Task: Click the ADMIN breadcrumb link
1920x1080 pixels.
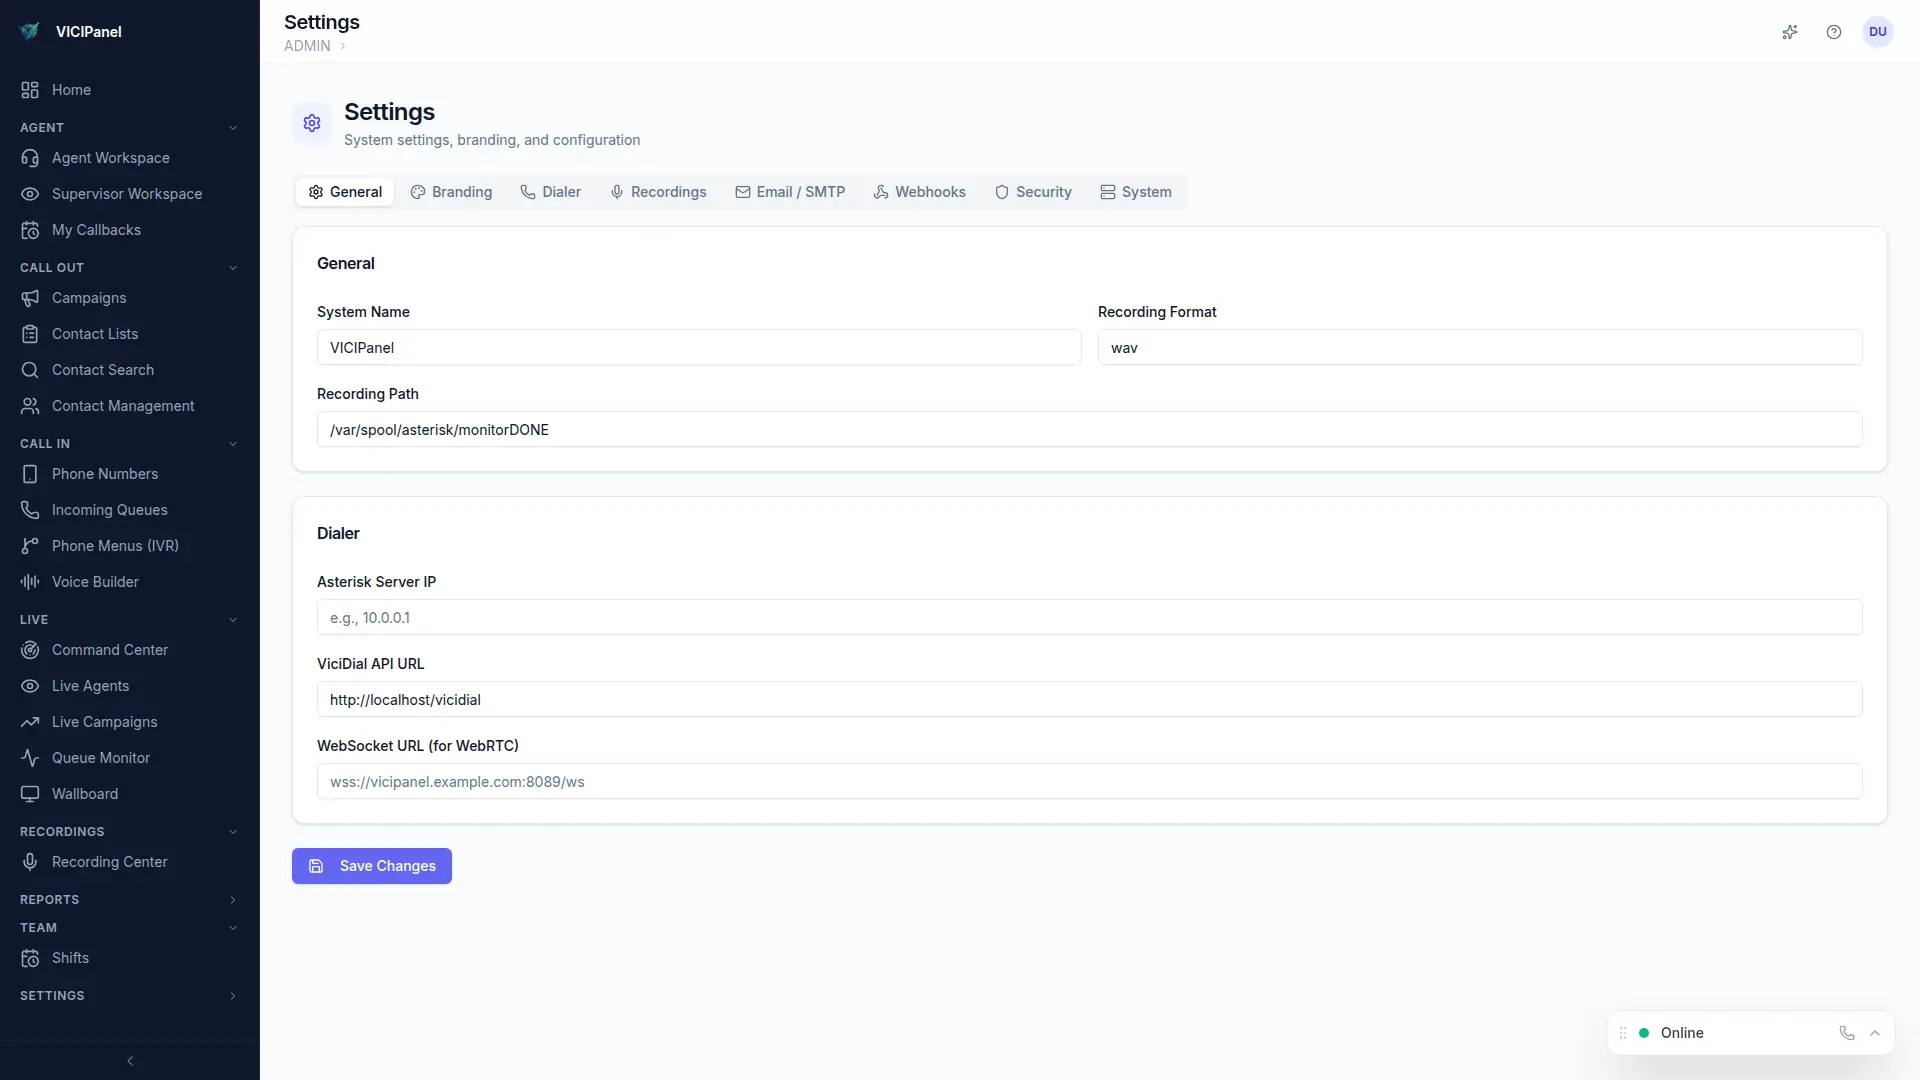Action: [x=307, y=46]
